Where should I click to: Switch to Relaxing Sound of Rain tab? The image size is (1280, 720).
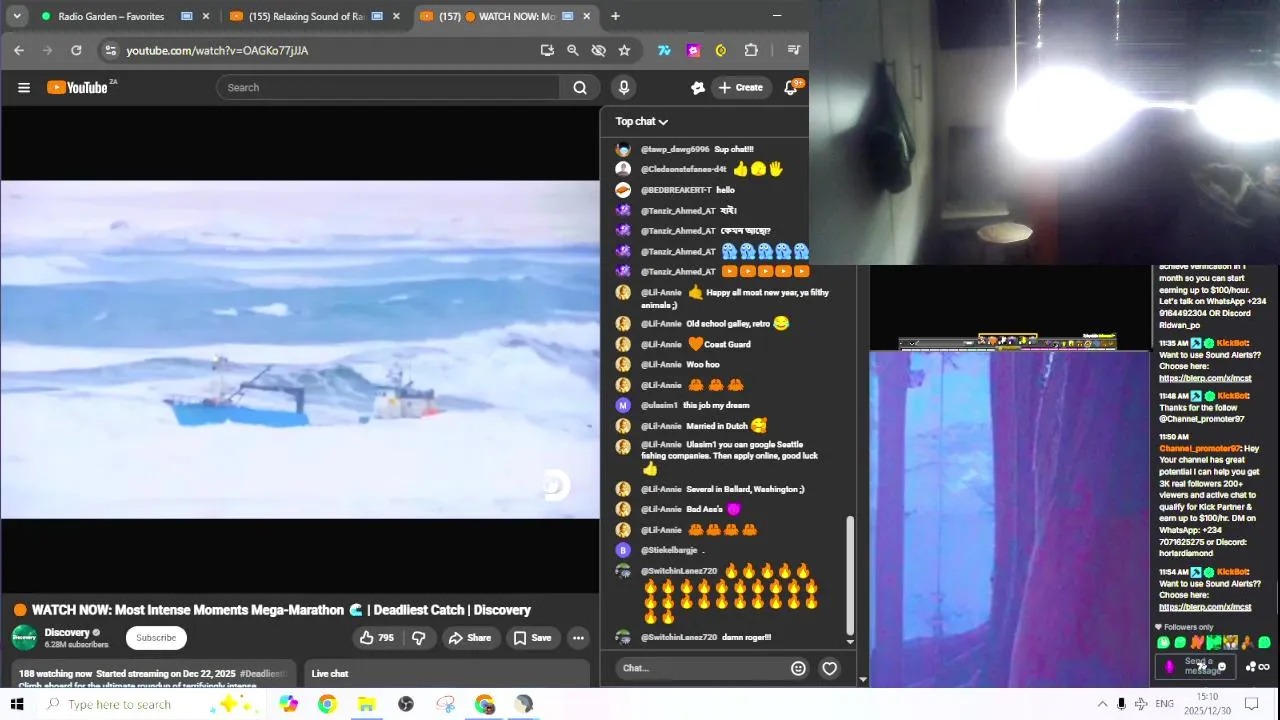(x=313, y=16)
